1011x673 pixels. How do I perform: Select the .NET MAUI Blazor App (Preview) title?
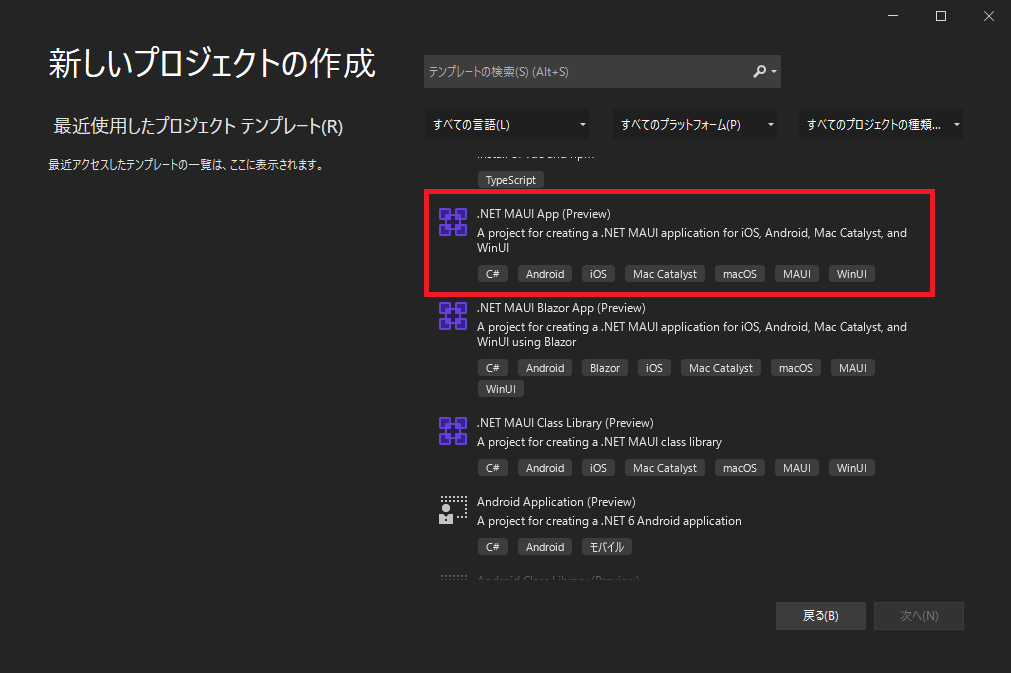click(561, 308)
